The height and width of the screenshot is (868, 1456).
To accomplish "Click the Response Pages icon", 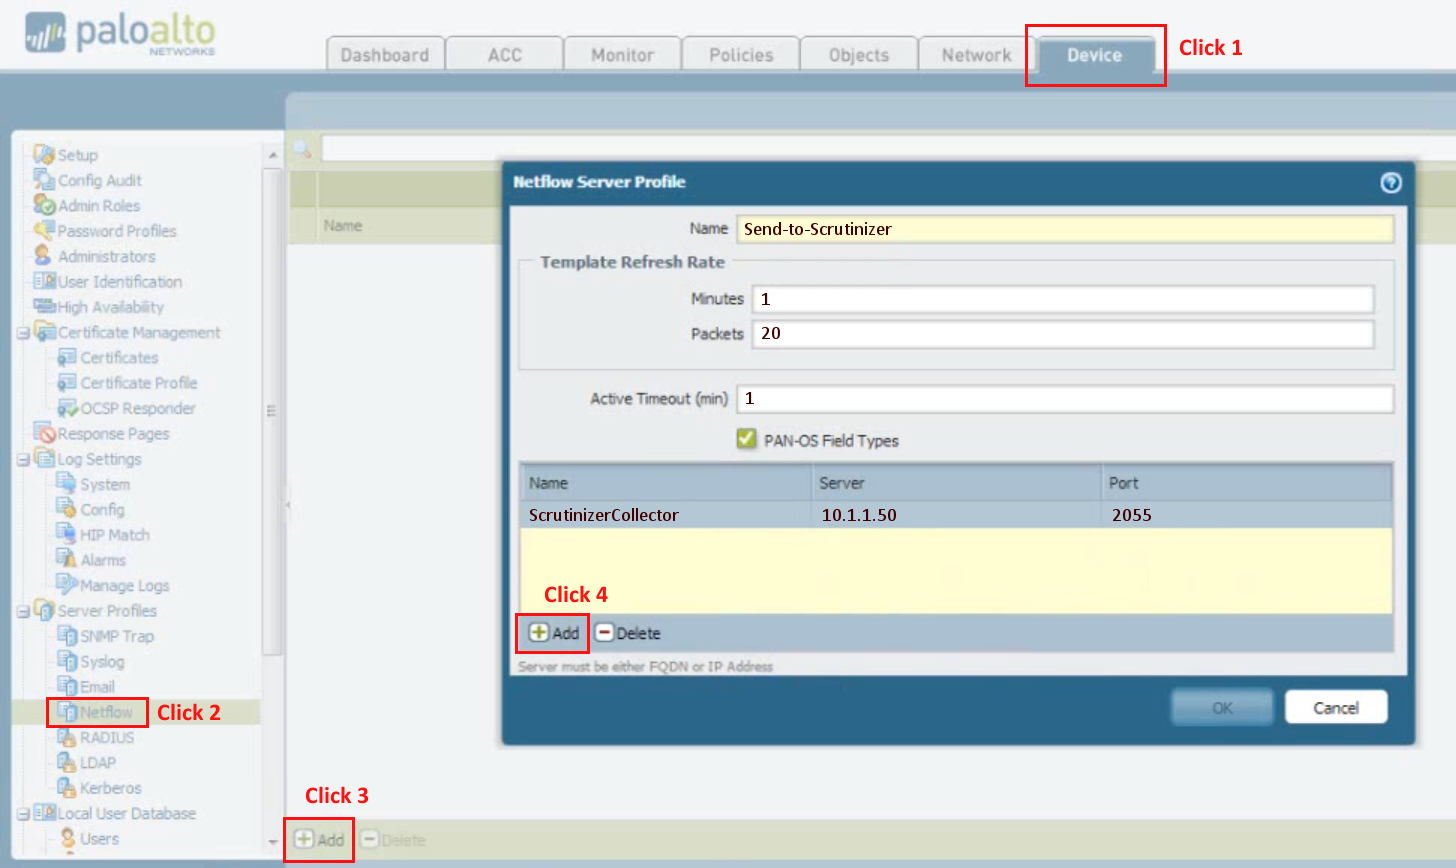I will (44, 433).
